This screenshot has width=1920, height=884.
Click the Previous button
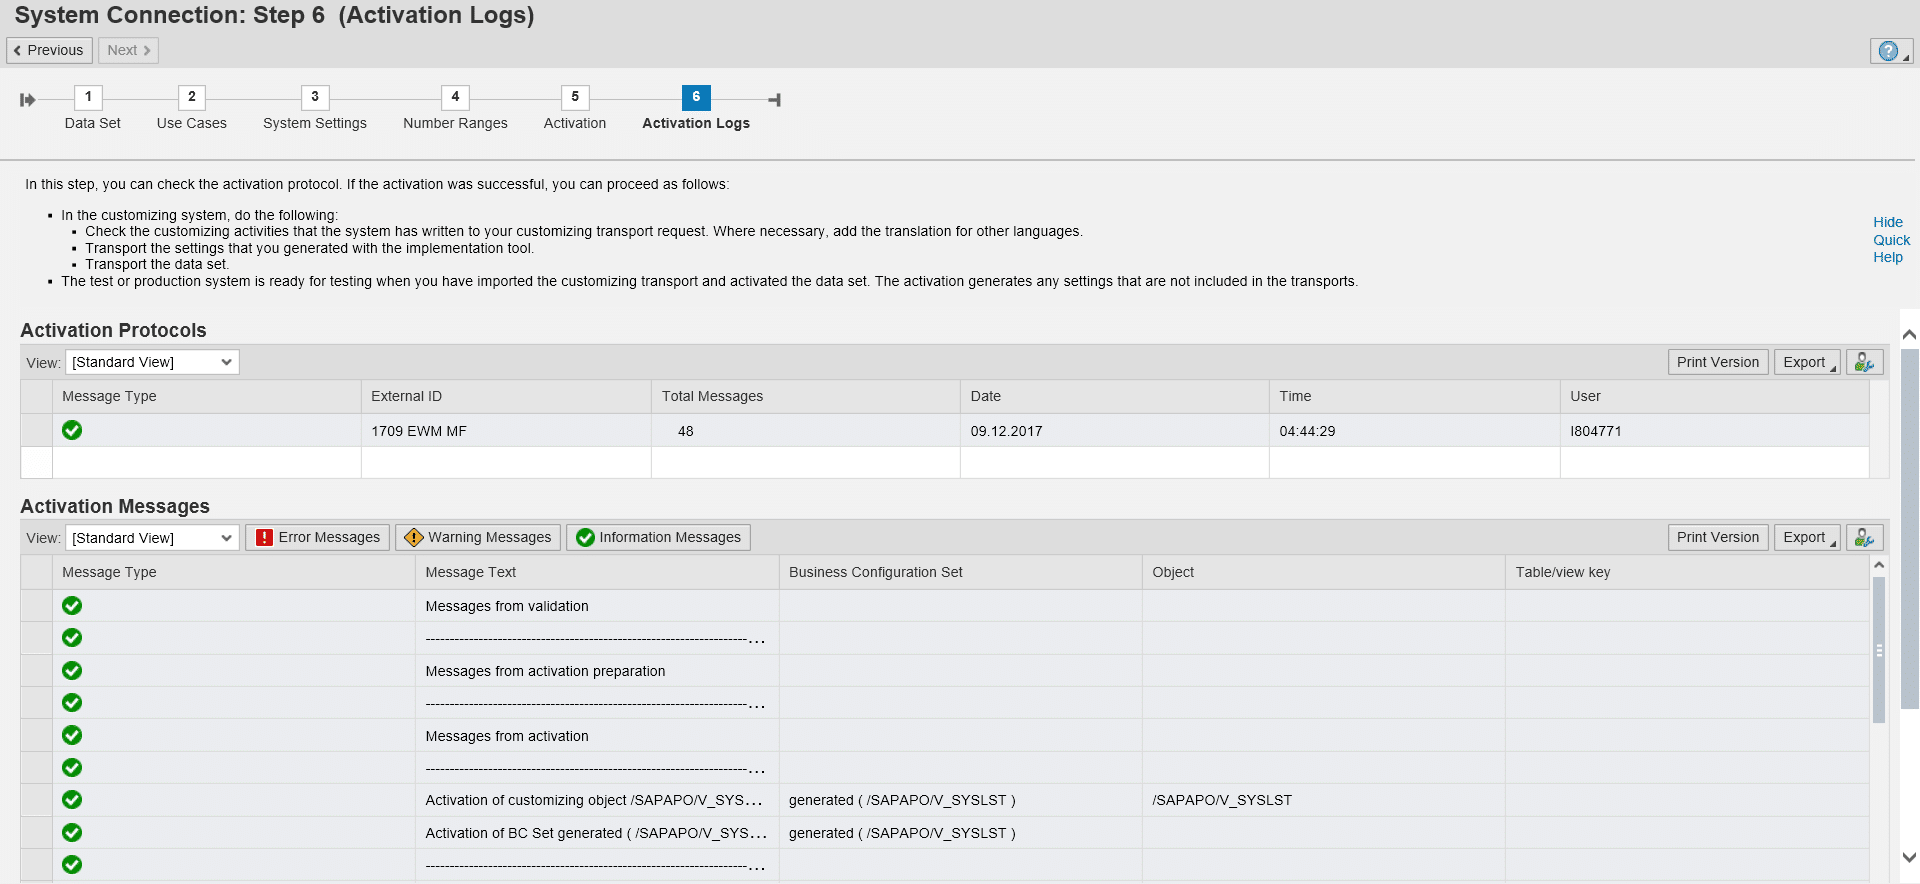(49, 51)
